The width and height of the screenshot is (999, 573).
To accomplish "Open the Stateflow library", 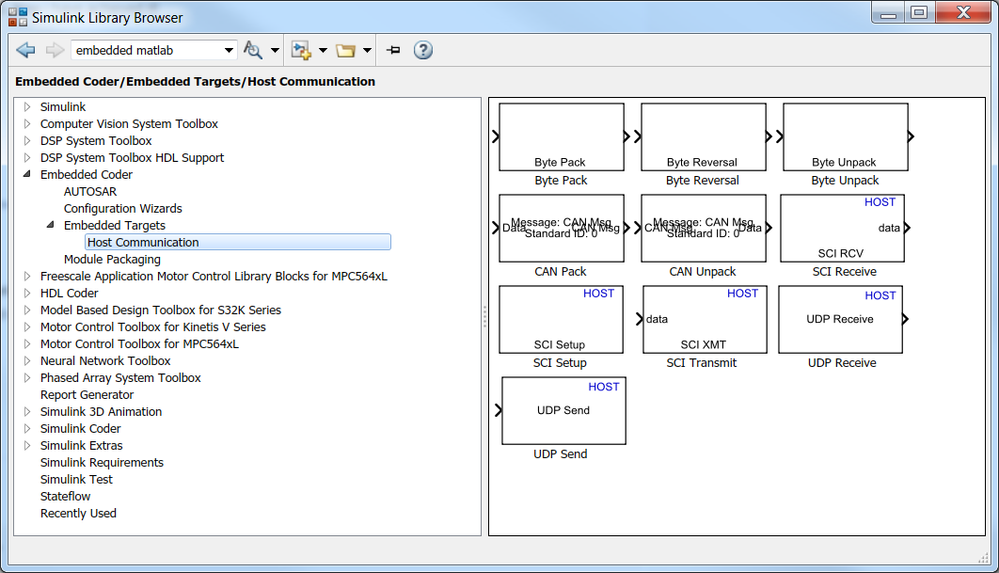I will [x=65, y=496].
